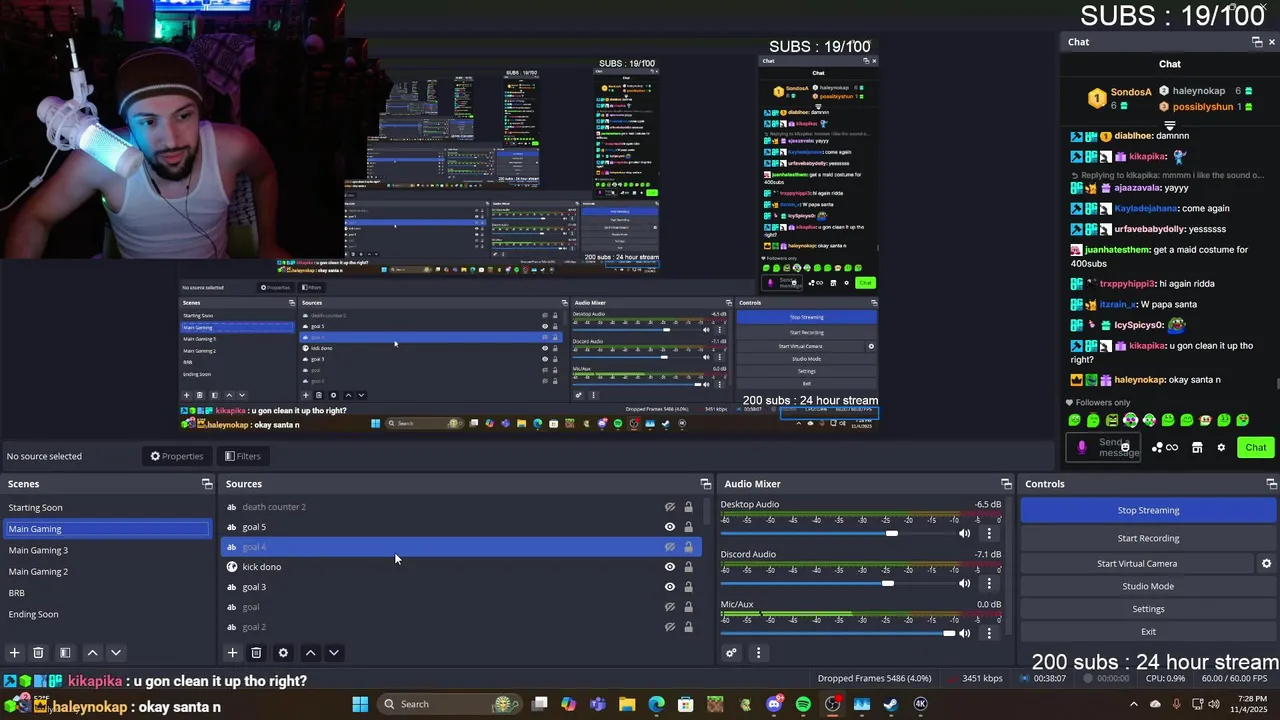Open Spotify from the taskbar

803,704
